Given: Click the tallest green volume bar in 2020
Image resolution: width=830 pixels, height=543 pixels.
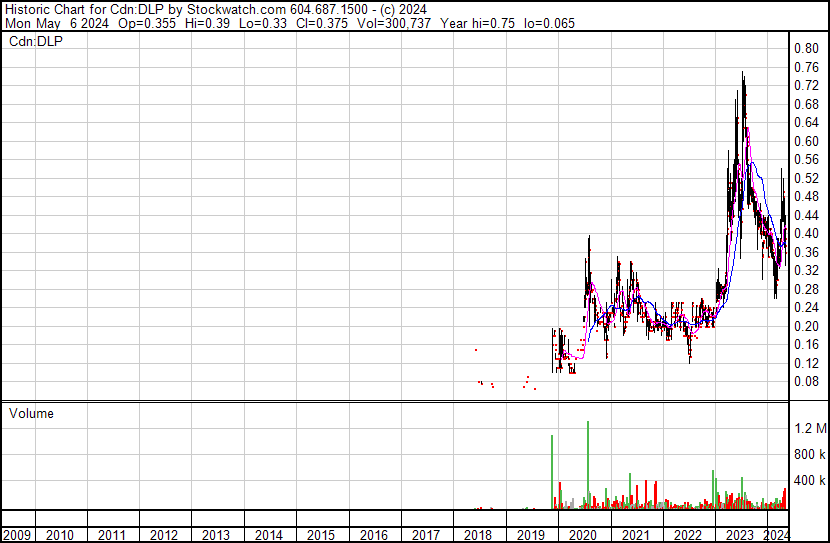Looking at the screenshot, I should (x=588, y=465).
